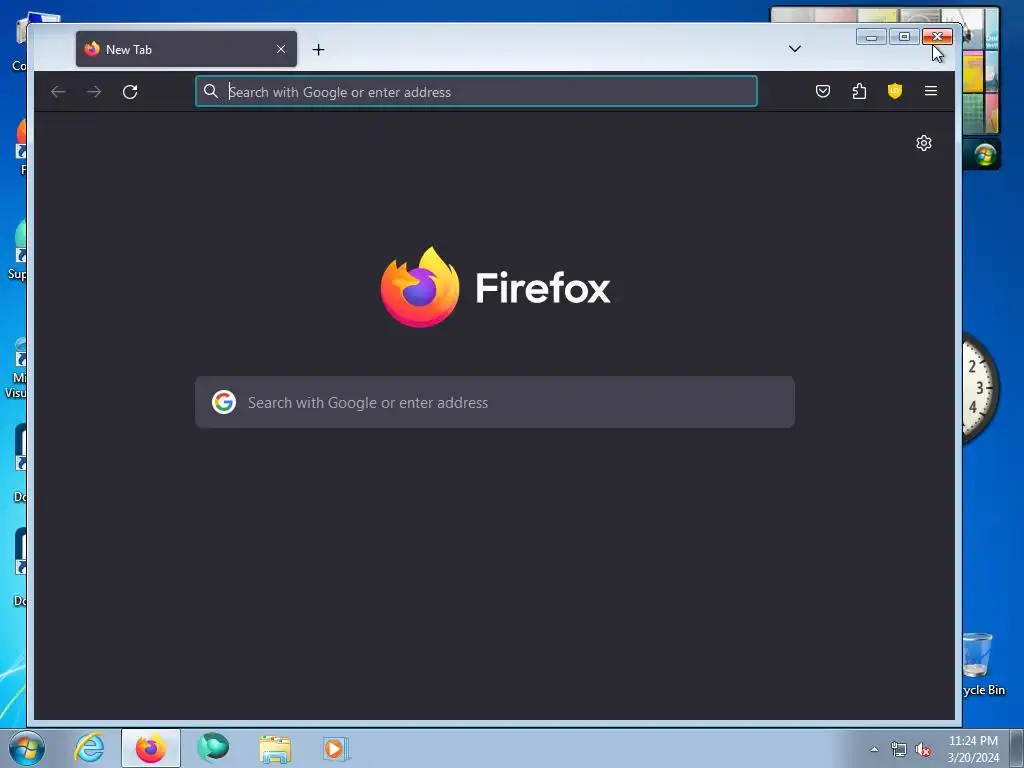
Task: Click the network status tray icon
Action: click(899, 750)
